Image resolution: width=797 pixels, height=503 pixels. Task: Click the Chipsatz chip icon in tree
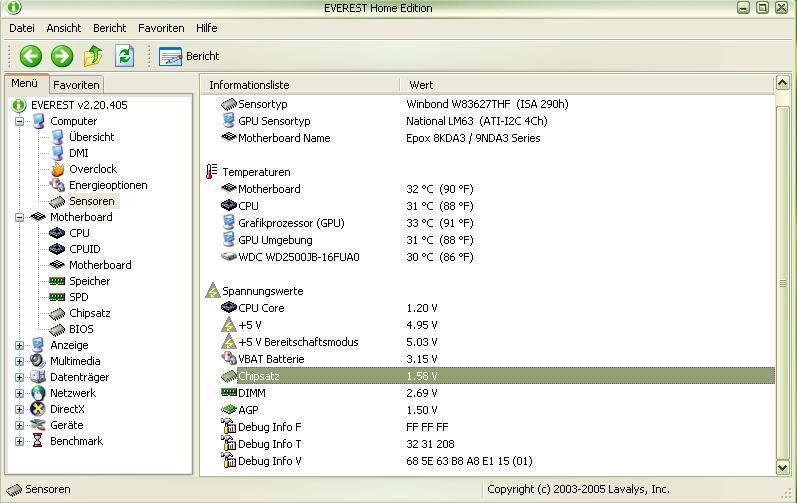tap(57, 313)
